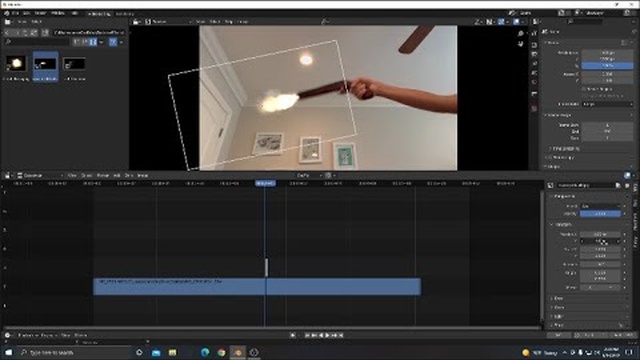The height and width of the screenshot is (360, 640).
Task: Toggle auto keying record button
Action: click(x=293, y=335)
